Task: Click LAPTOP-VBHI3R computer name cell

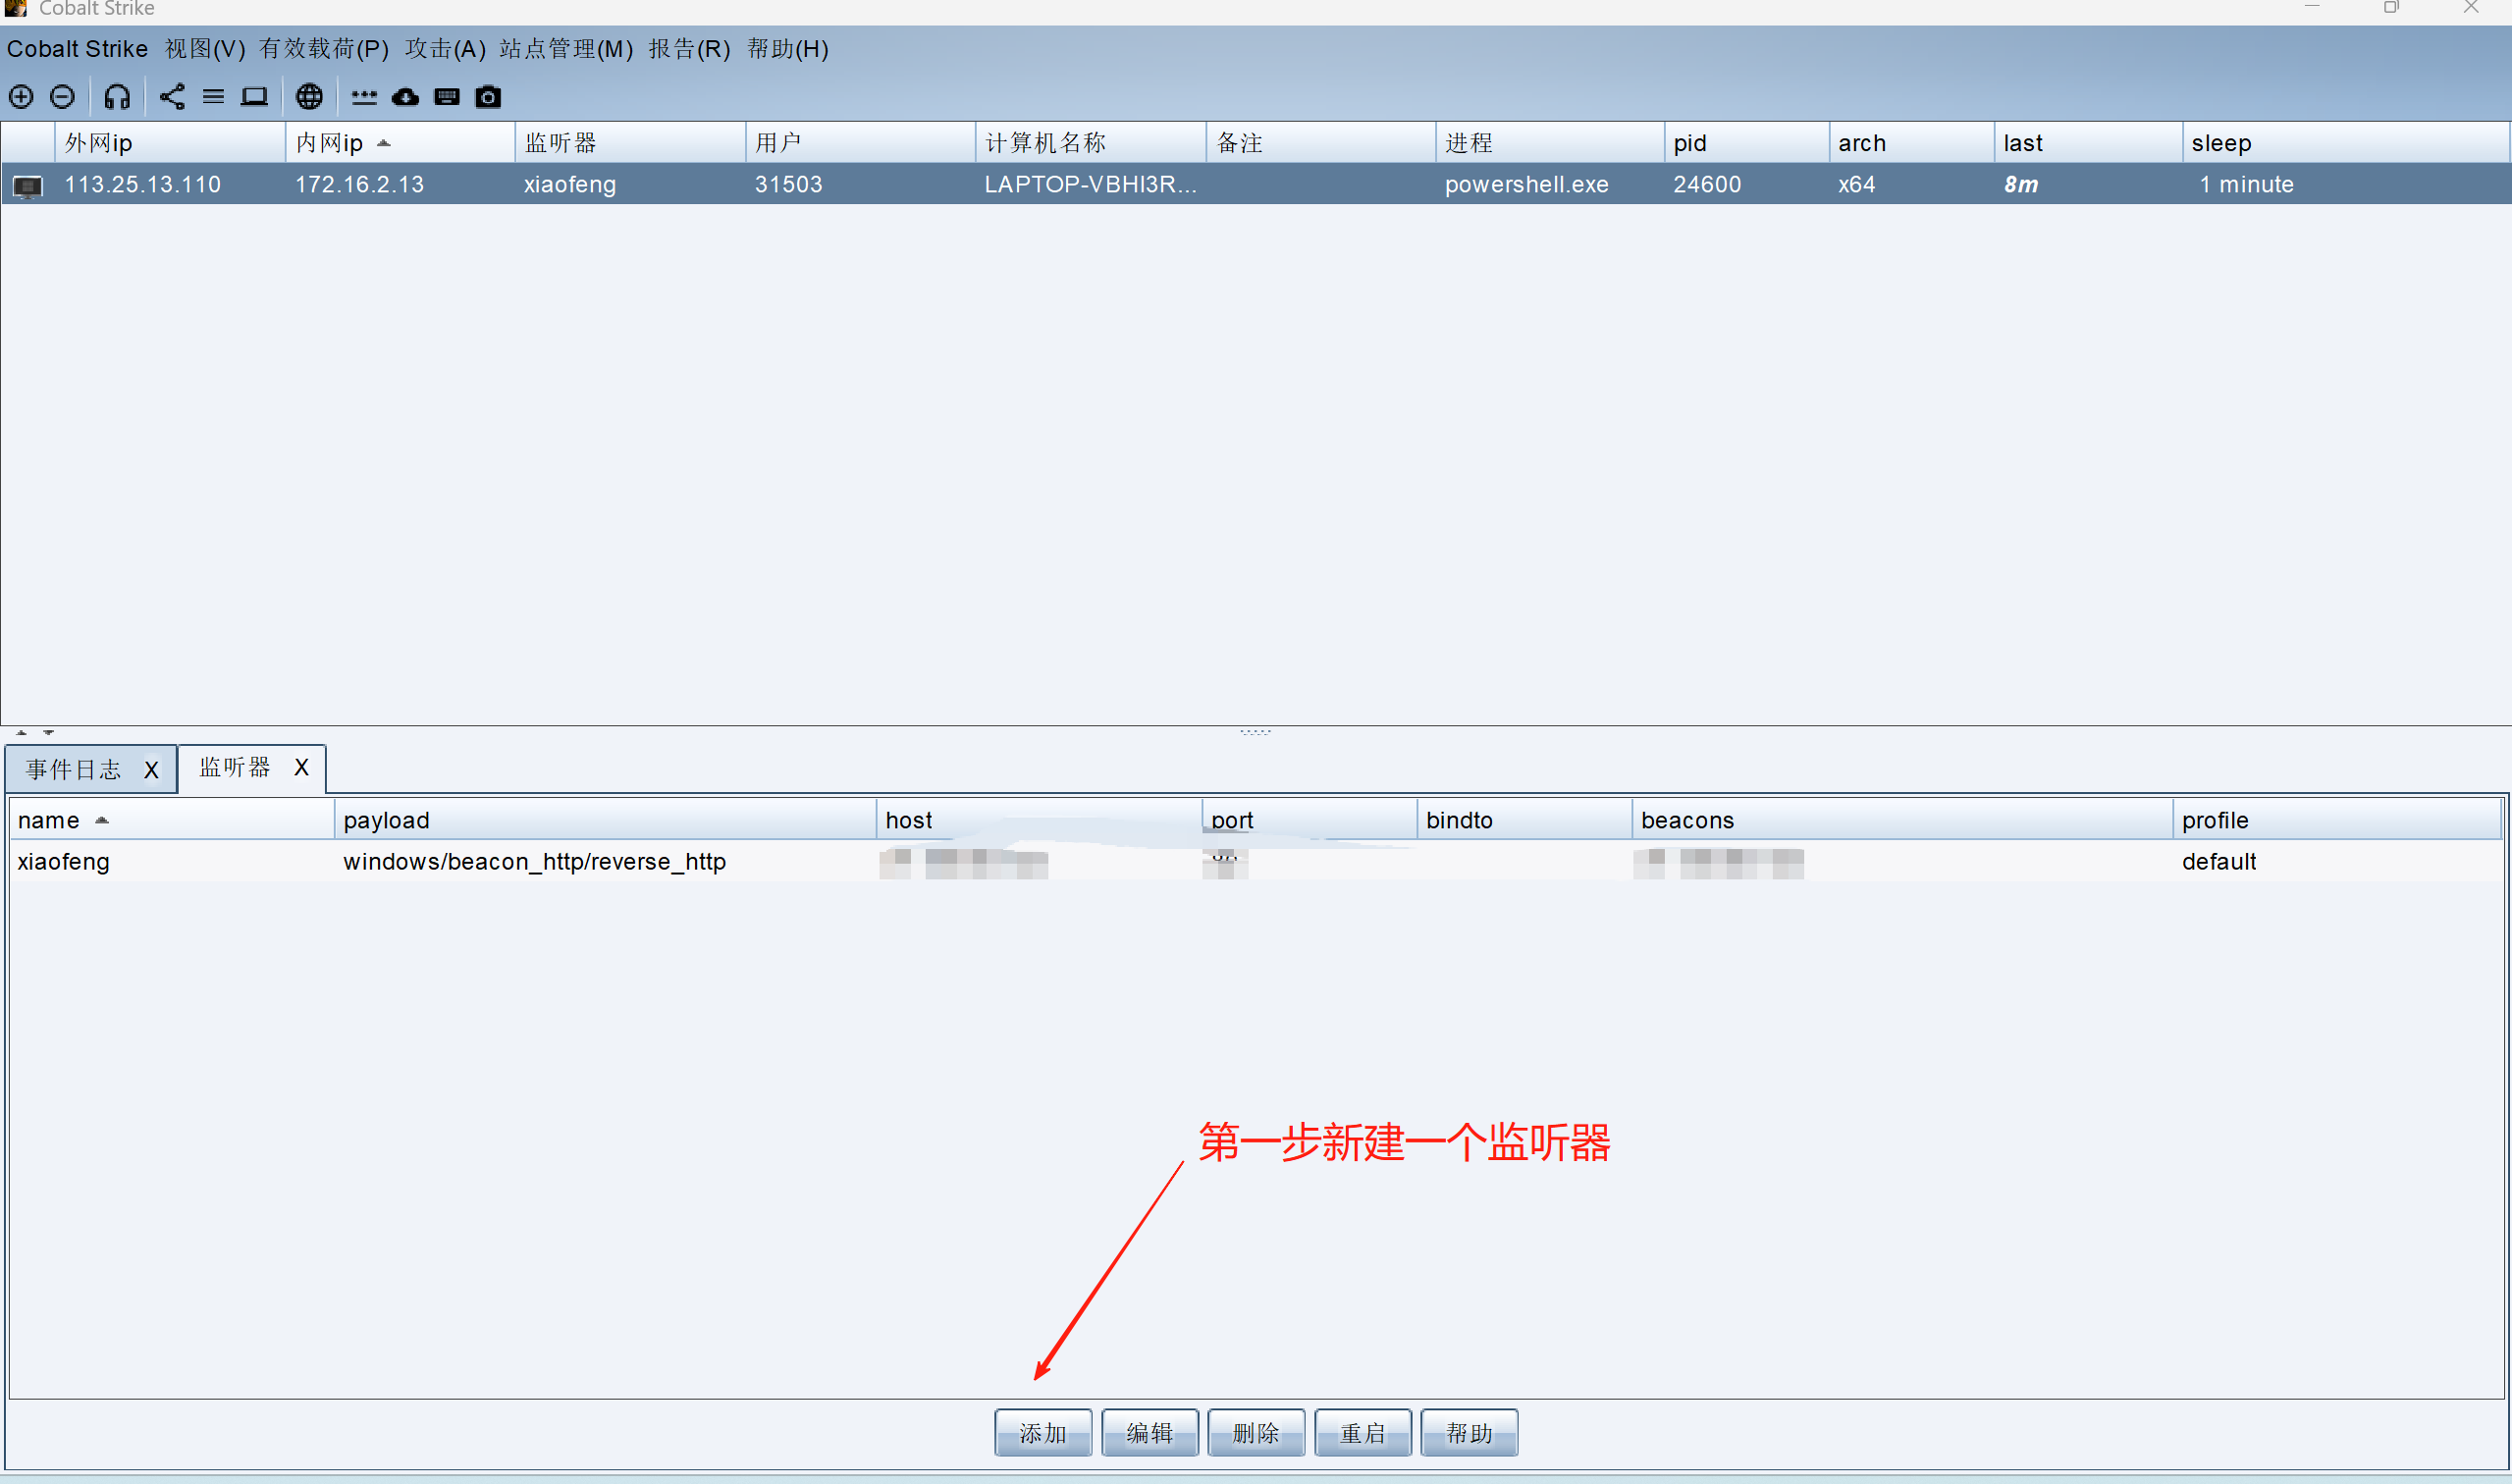Action: pyautogui.click(x=1090, y=185)
